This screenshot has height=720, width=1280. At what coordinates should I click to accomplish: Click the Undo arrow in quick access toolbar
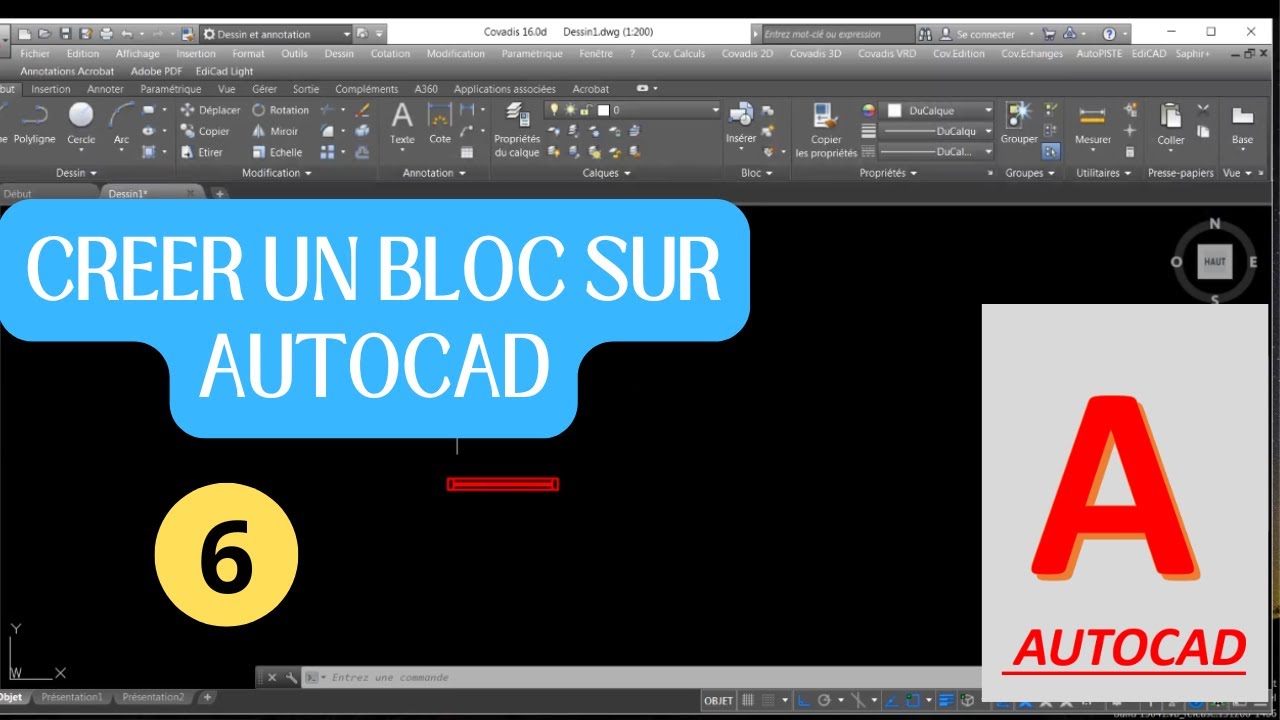pyautogui.click(x=126, y=33)
